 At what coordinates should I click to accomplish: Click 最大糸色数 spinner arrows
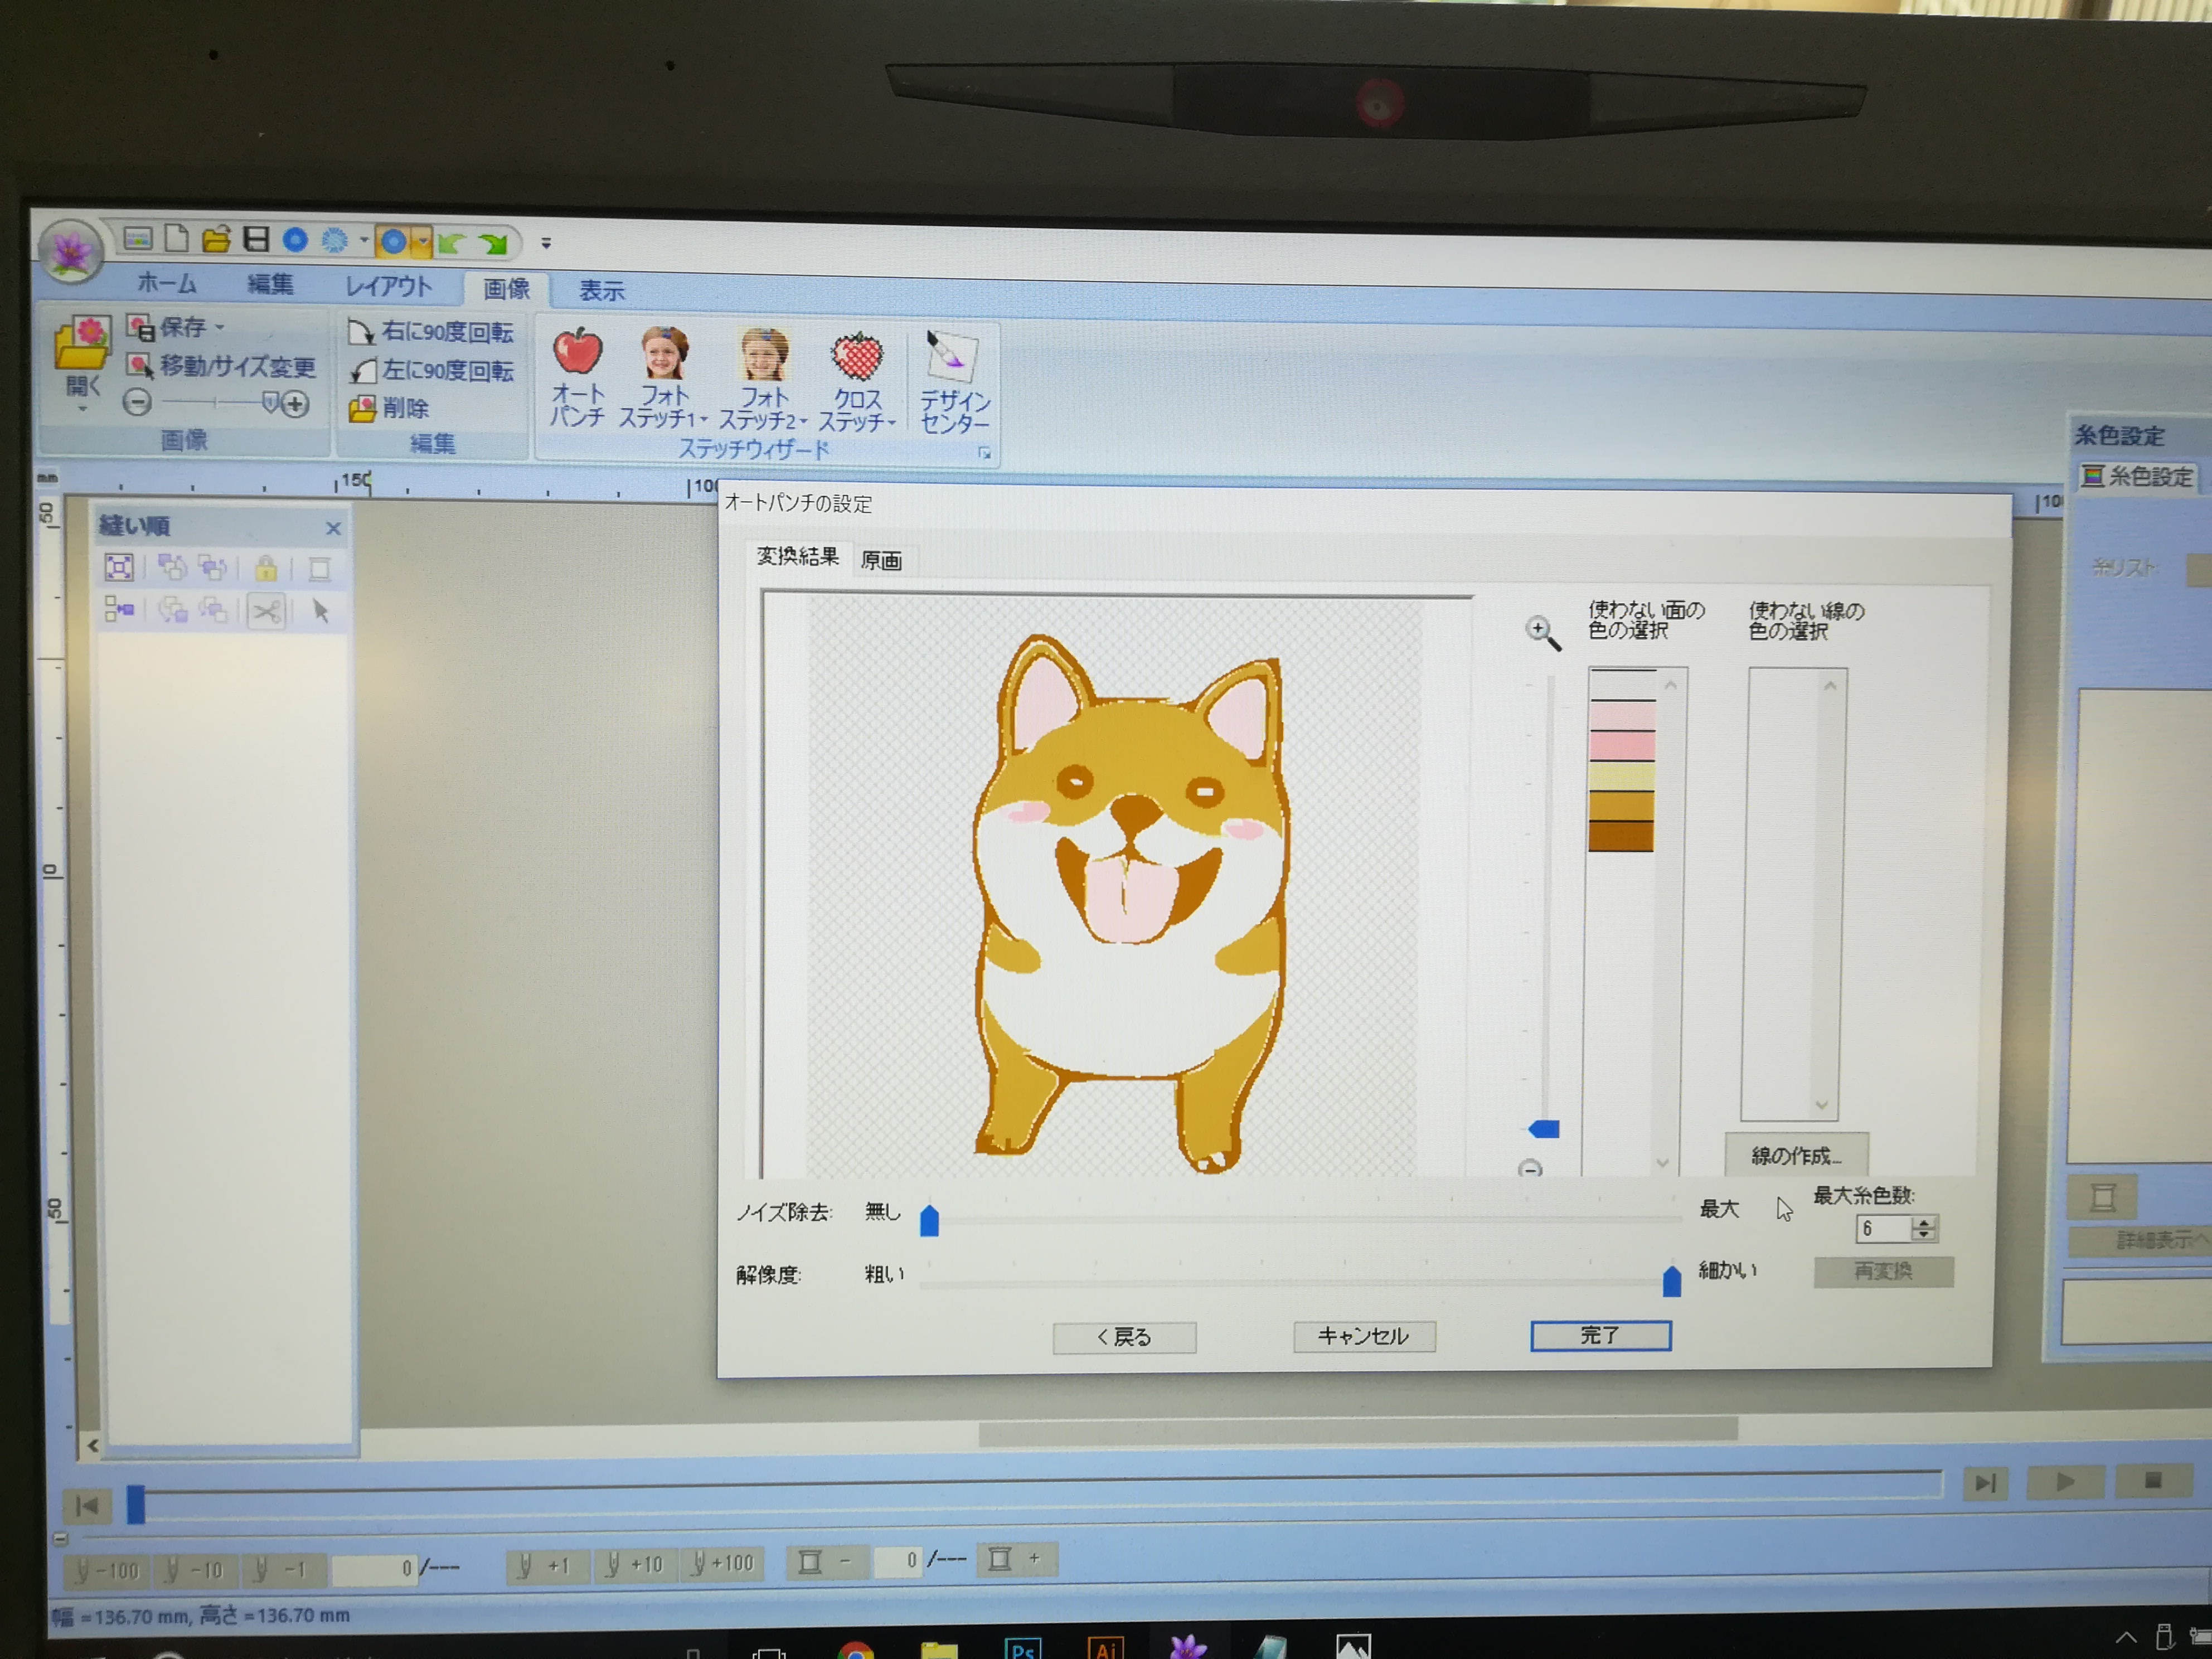[x=1923, y=1229]
